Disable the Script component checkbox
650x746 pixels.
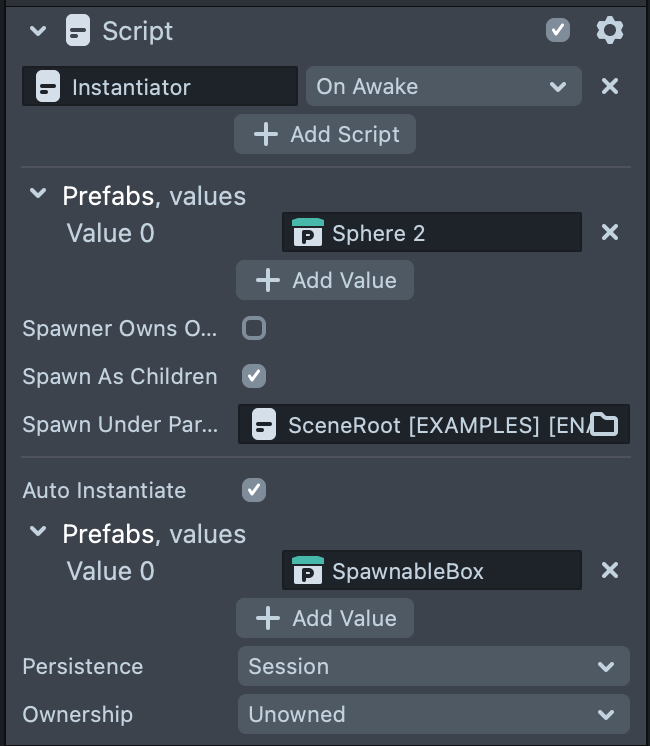pos(558,31)
